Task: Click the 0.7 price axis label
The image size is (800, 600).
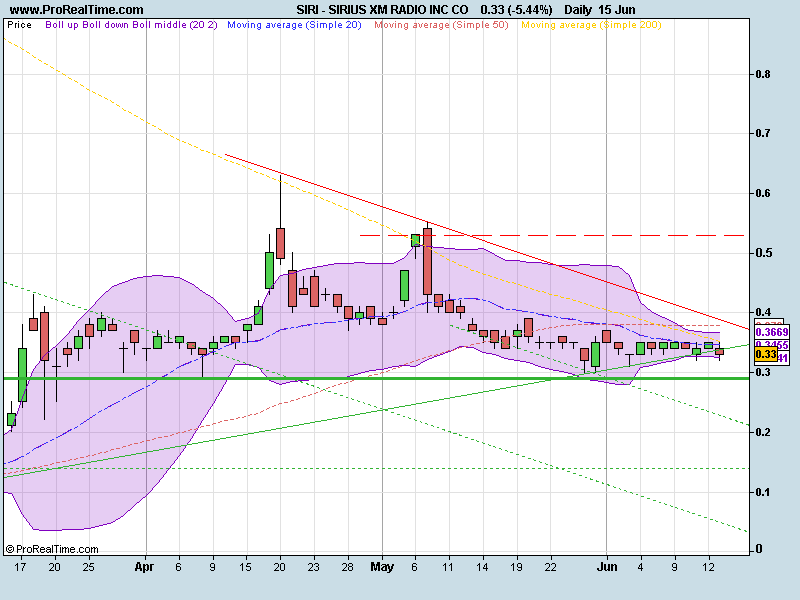Action: pos(763,133)
